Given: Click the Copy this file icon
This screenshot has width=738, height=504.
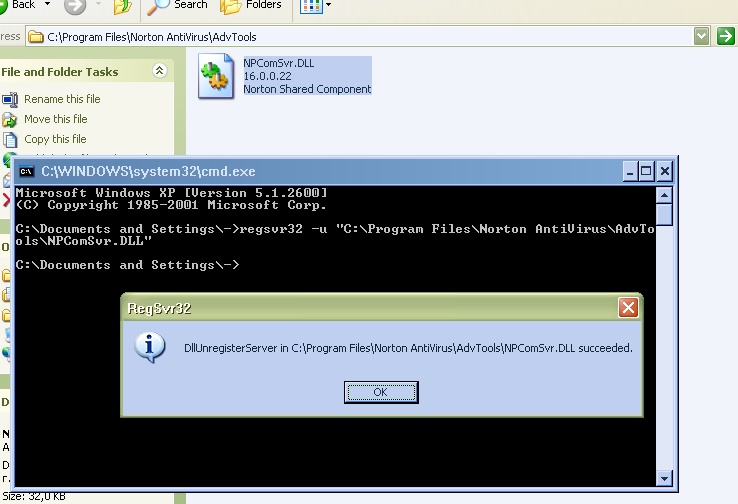Looking at the screenshot, I should (10, 139).
